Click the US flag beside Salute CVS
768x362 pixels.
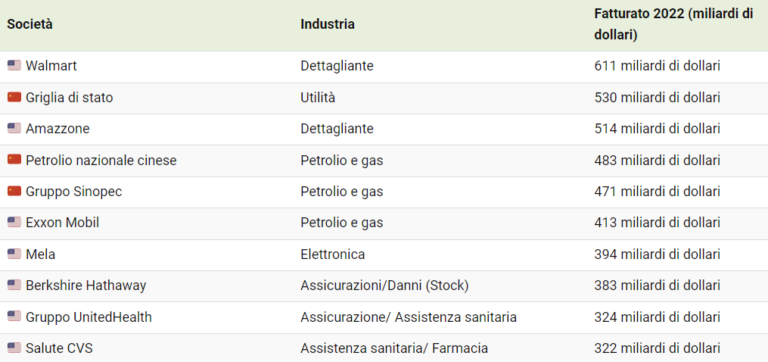point(14,348)
